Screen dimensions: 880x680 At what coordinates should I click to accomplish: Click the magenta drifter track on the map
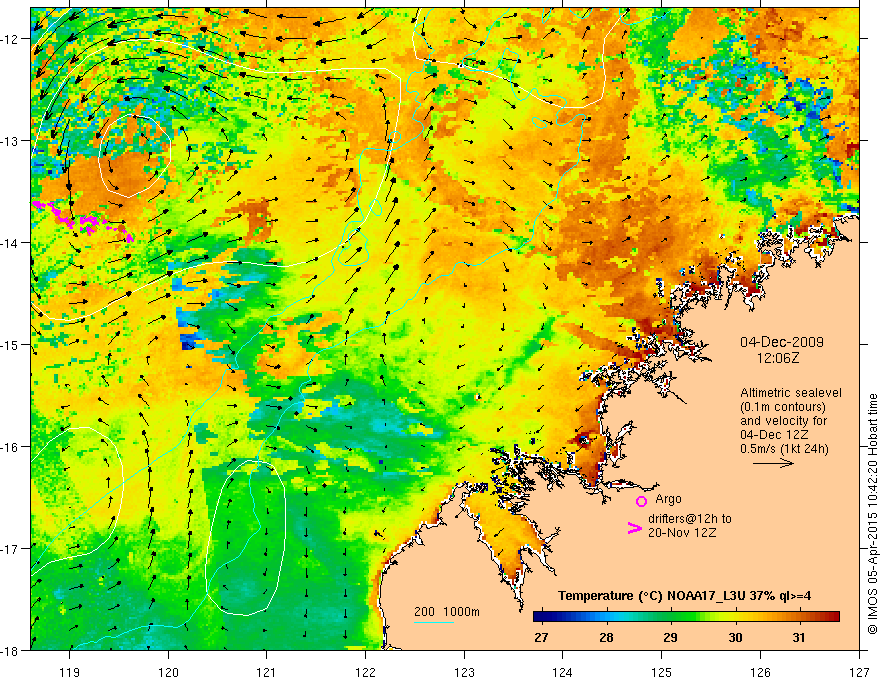click(x=82, y=221)
